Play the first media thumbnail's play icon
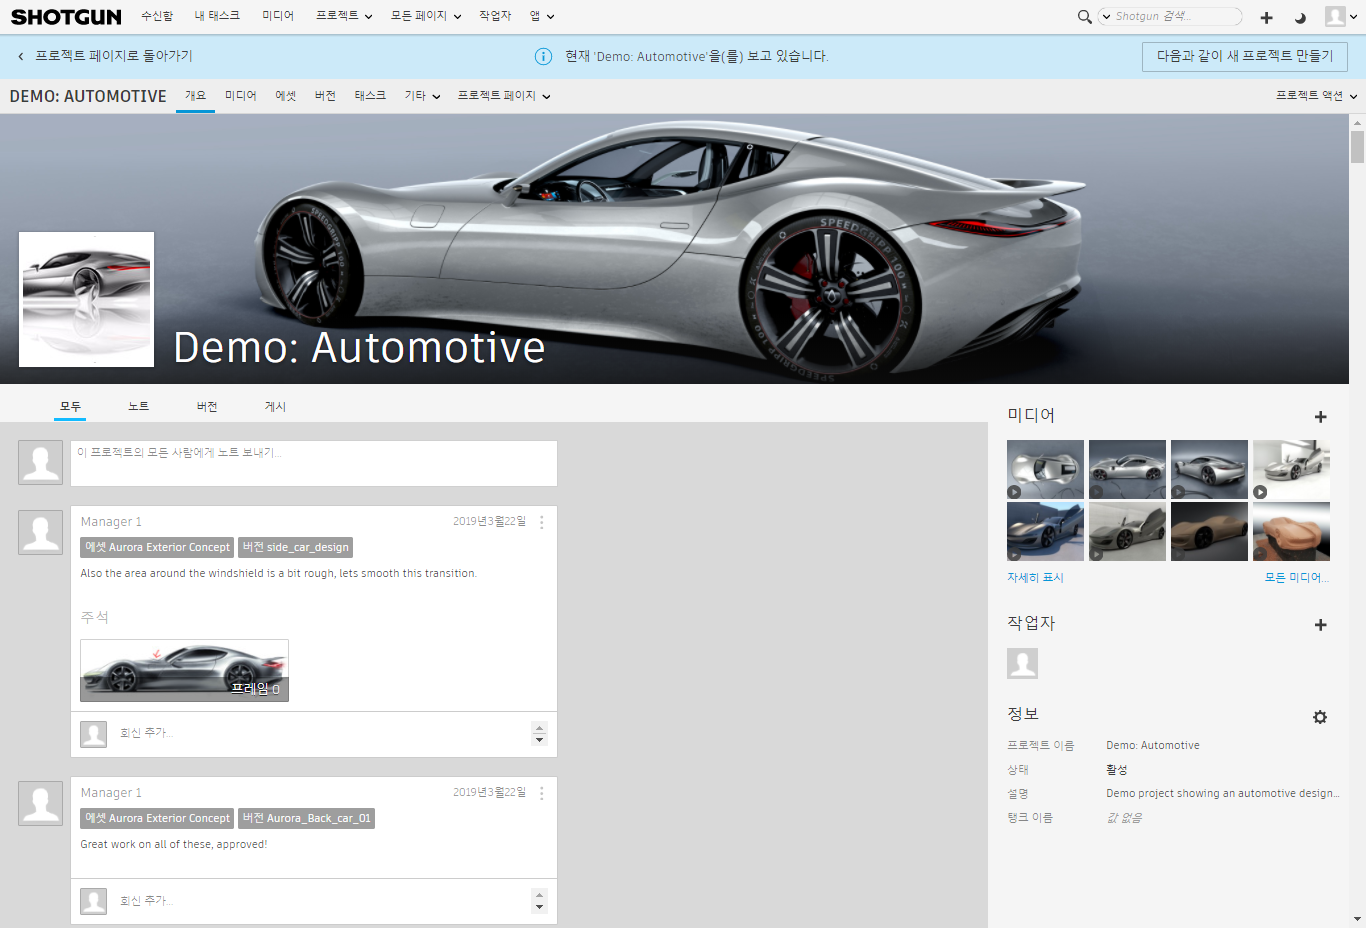The width and height of the screenshot is (1366, 928). (x=1013, y=492)
